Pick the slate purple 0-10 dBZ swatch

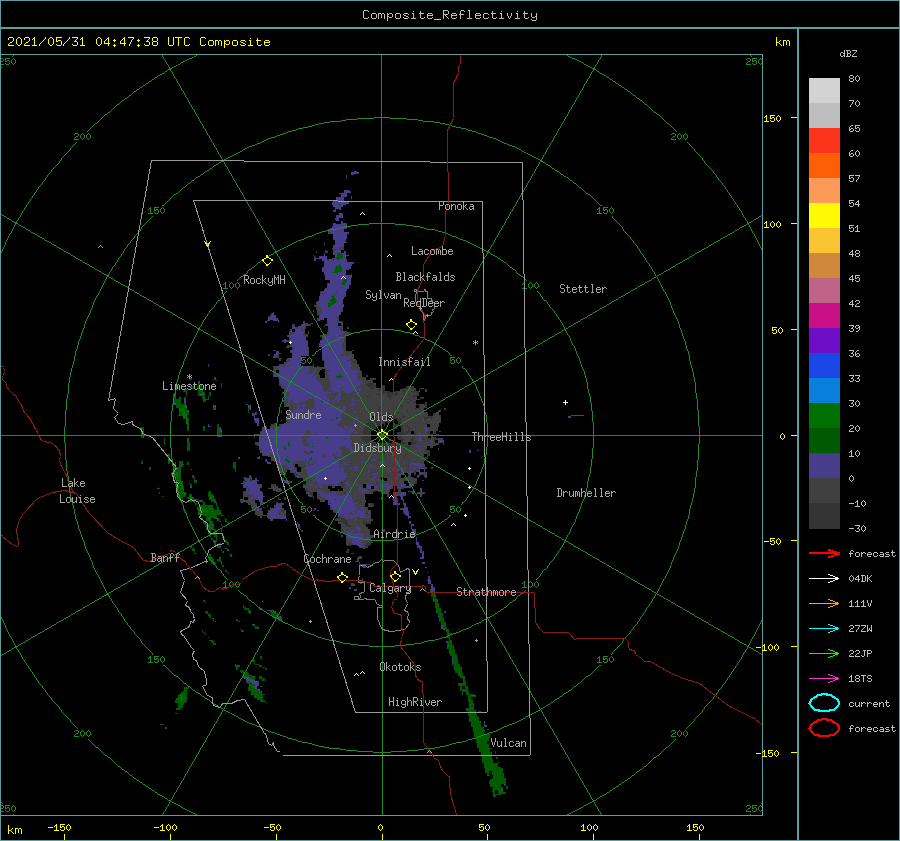coord(824,466)
